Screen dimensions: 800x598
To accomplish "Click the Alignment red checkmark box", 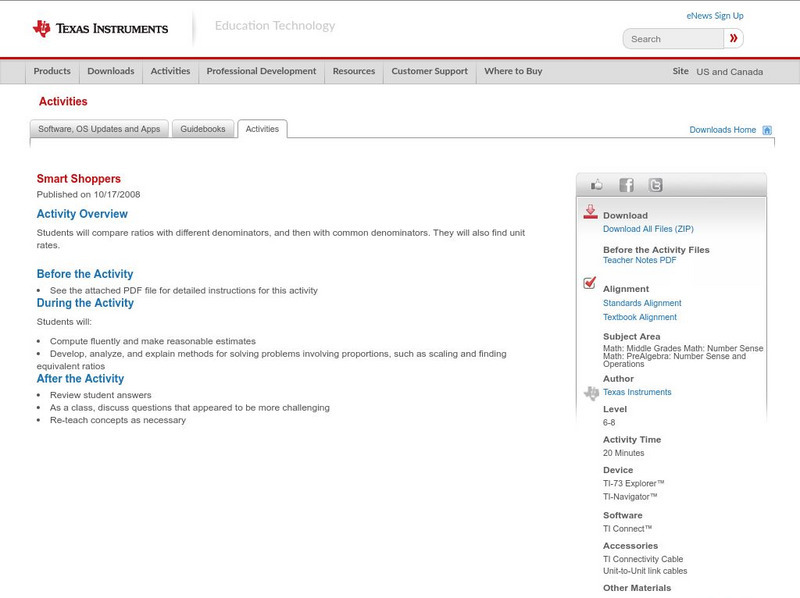I will point(590,284).
